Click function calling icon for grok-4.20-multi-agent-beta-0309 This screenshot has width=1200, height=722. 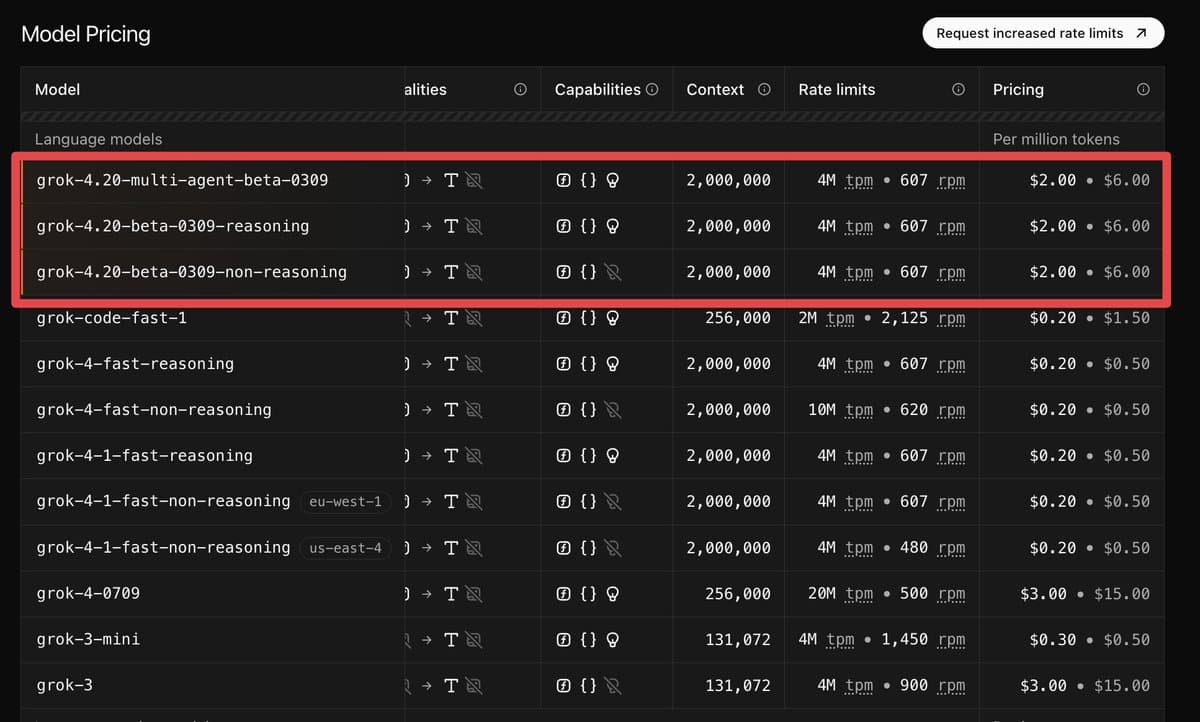(x=564, y=181)
